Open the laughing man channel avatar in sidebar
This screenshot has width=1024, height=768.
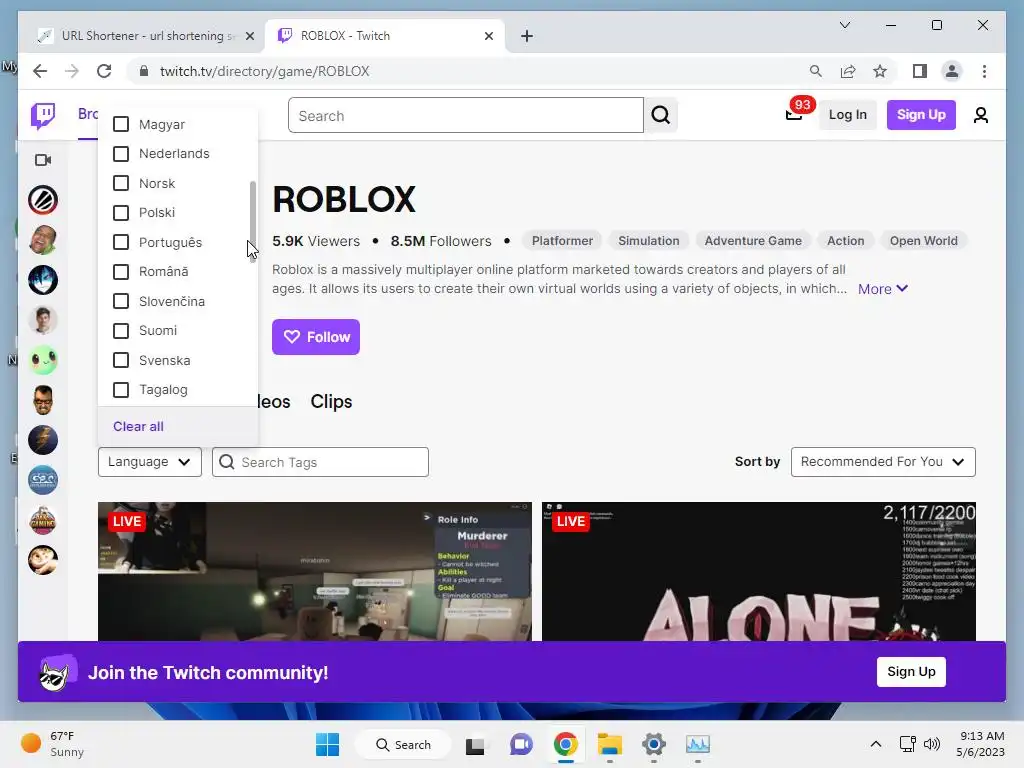(43, 240)
